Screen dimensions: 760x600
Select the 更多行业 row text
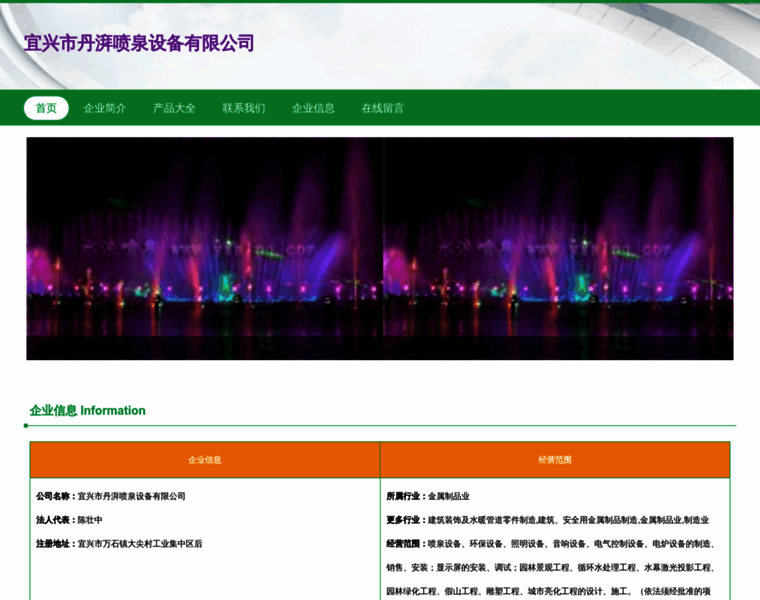548,520
